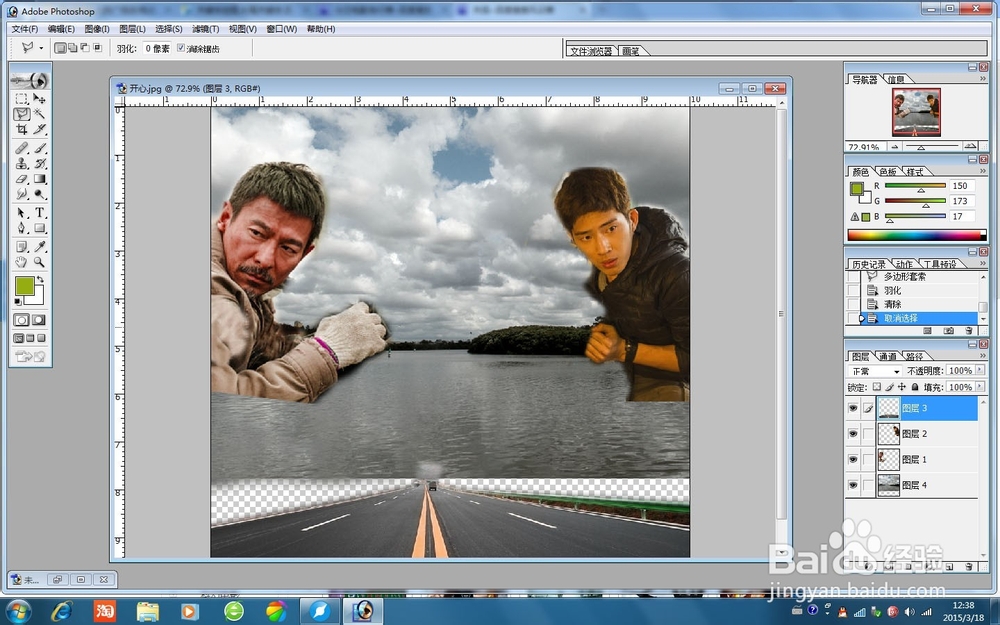Screen dimensions: 1000x625
Task: Open tool preset picker arrow in options bar
Action: tap(41, 48)
